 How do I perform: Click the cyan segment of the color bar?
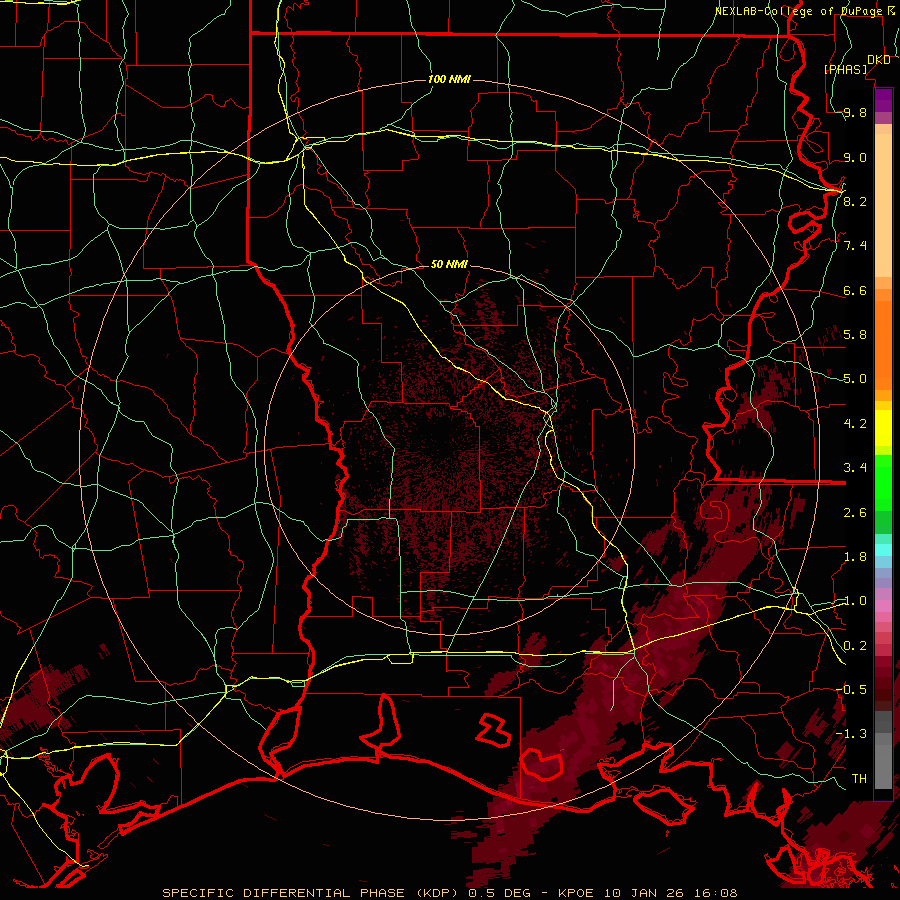(883, 550)
